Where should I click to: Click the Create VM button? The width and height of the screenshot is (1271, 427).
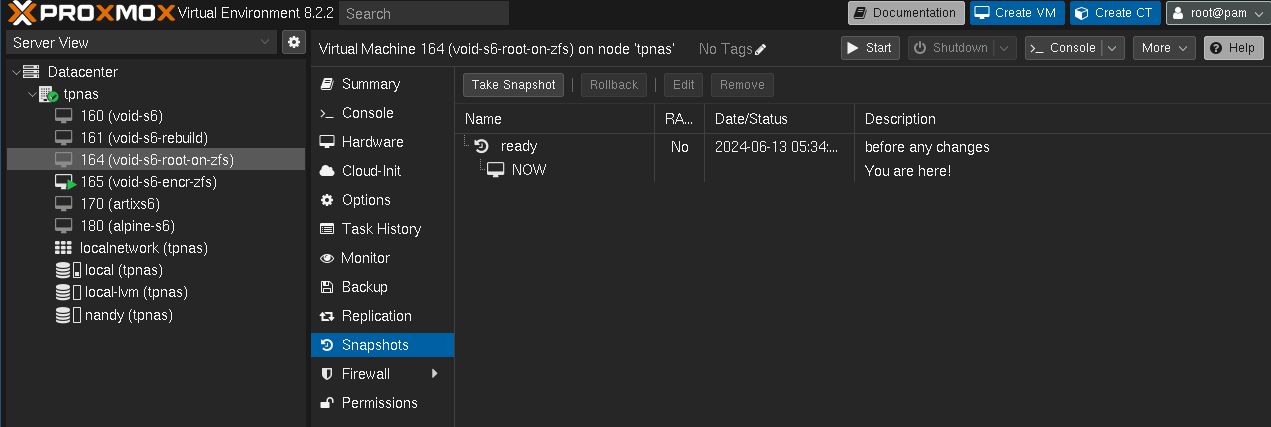pyautogui.click(x=1016, y=13)
